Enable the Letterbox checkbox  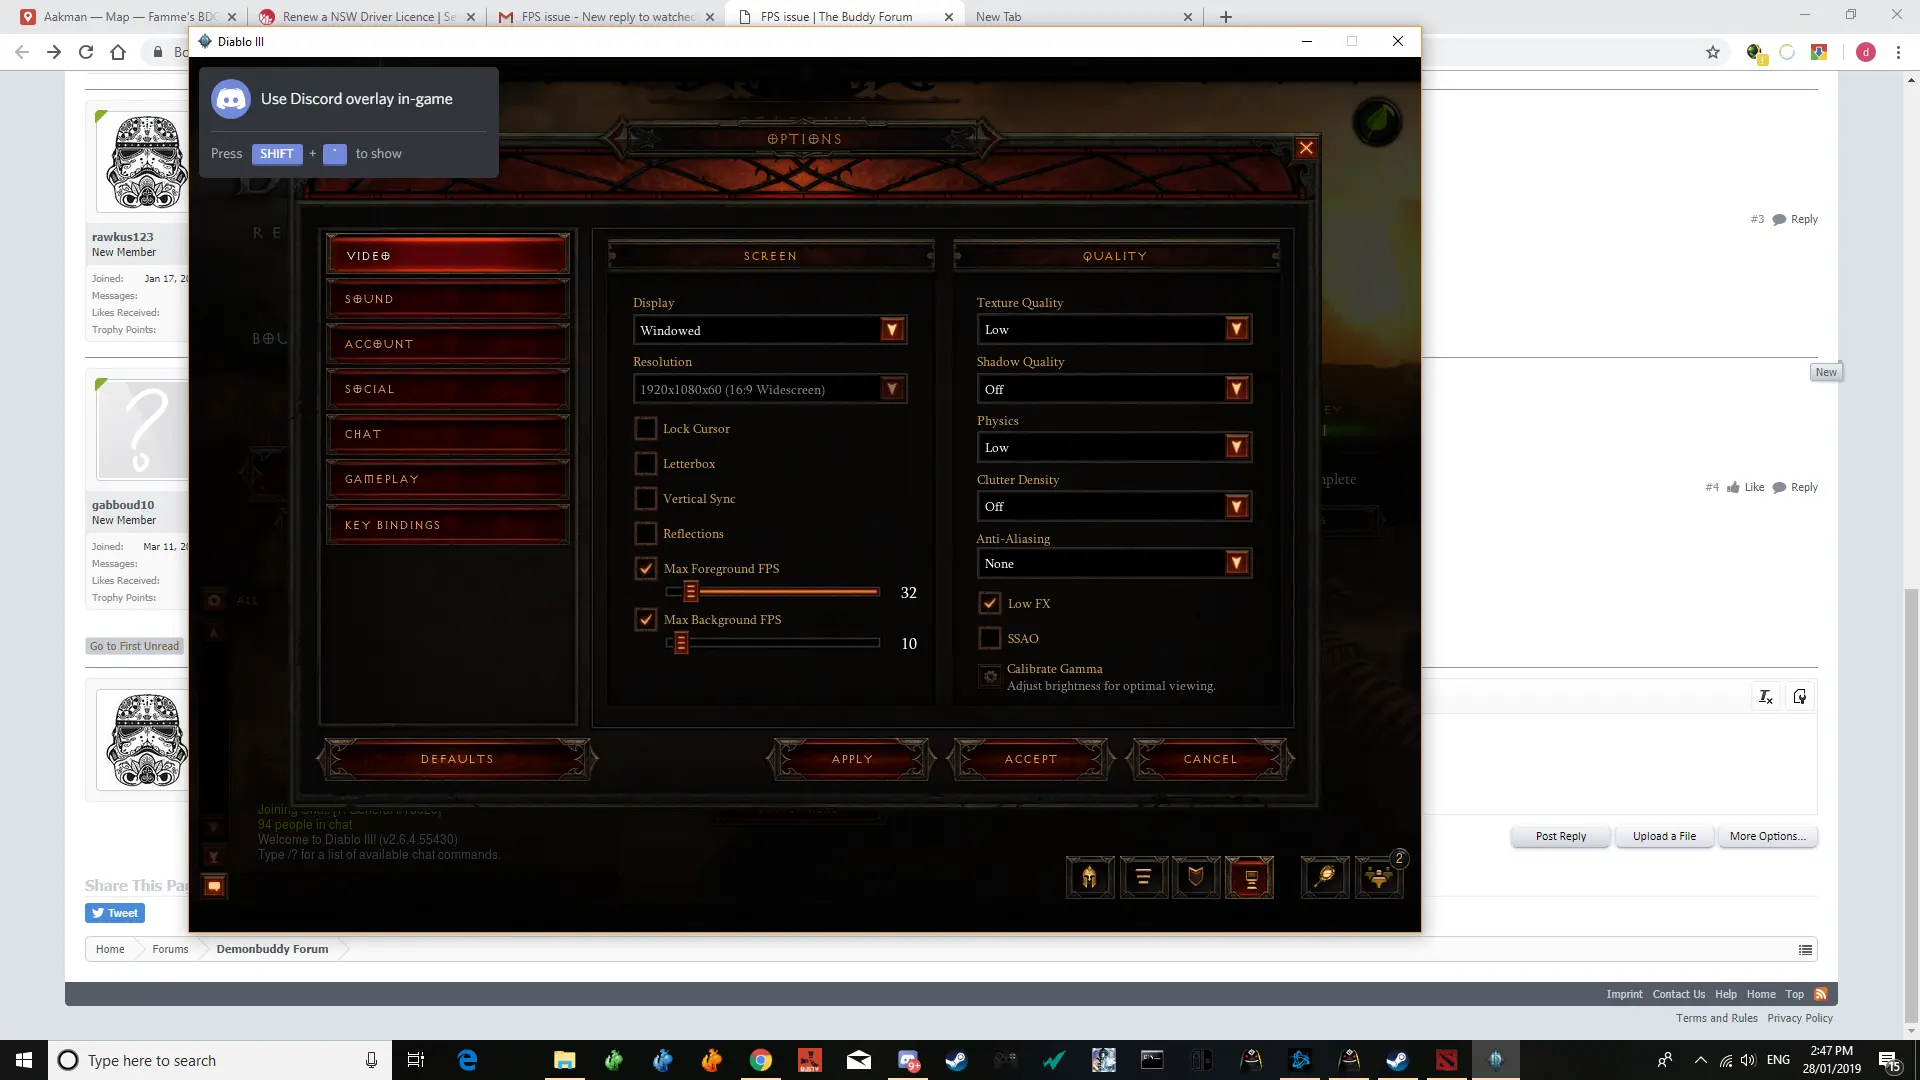pyautogui.click(x=646, y=464)
